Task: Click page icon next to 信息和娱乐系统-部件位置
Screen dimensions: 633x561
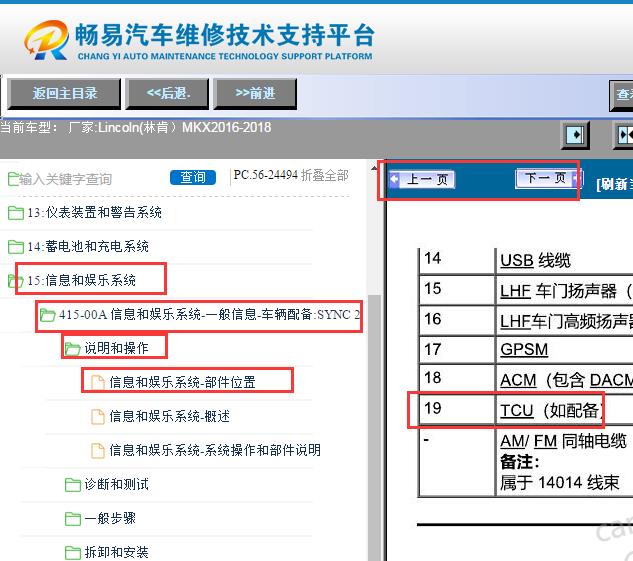Action: pos(97,382)
